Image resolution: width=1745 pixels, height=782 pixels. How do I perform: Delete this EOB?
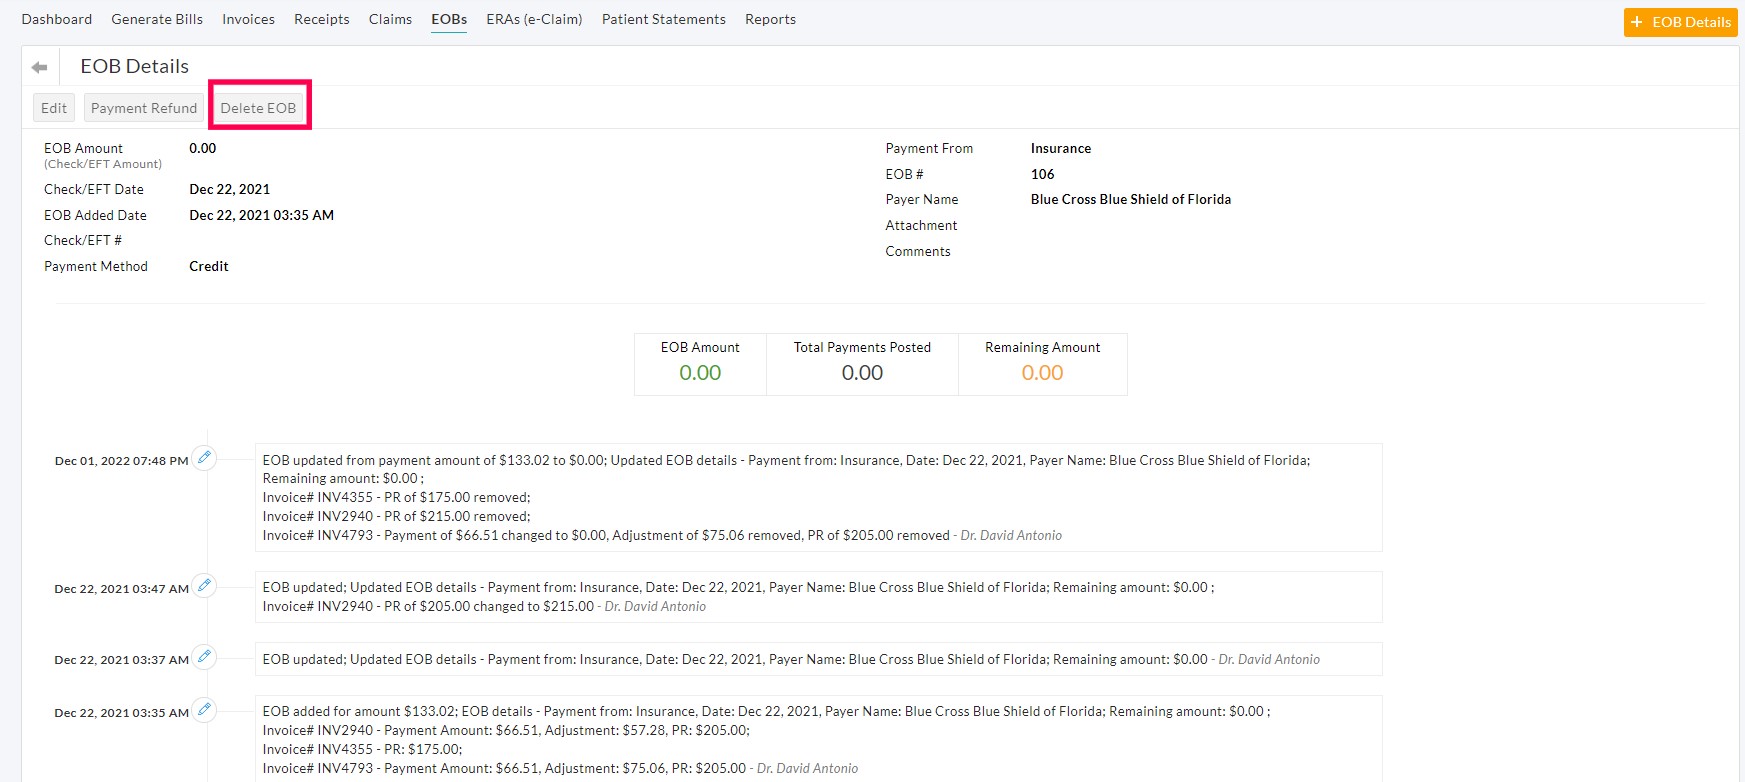click(258, 108)
